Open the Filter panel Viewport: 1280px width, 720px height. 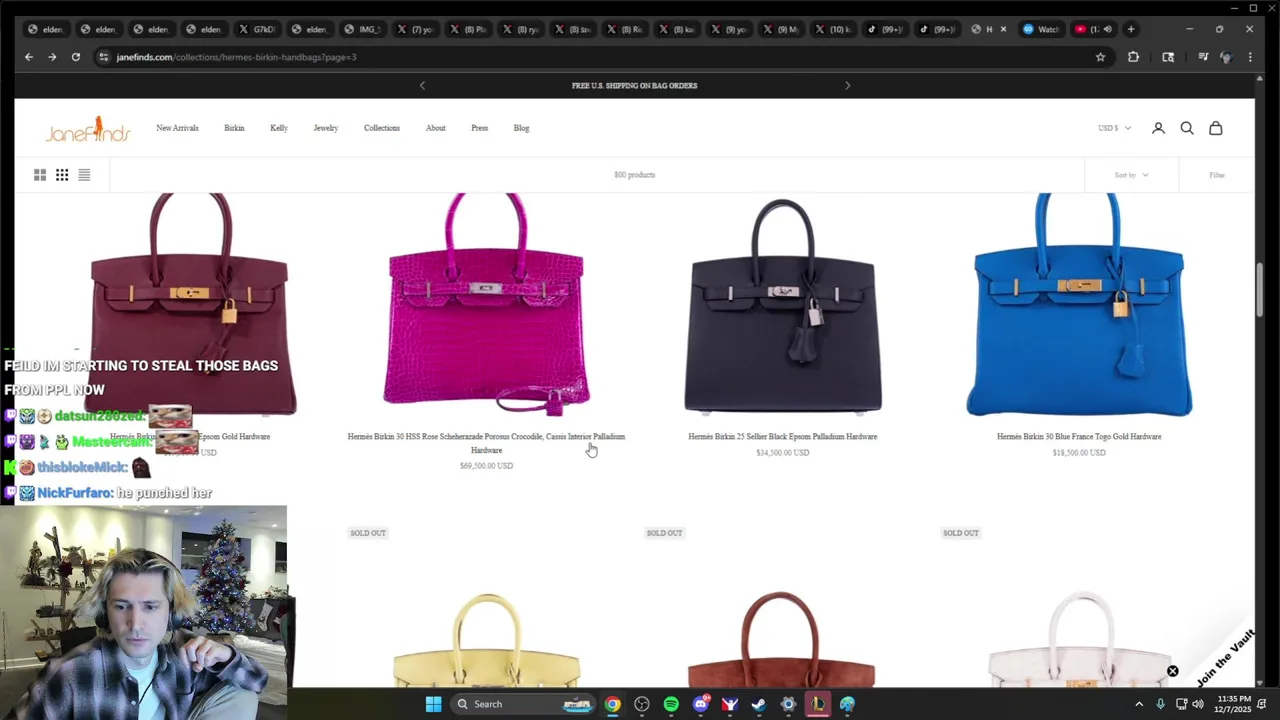tap(1217, 175)
